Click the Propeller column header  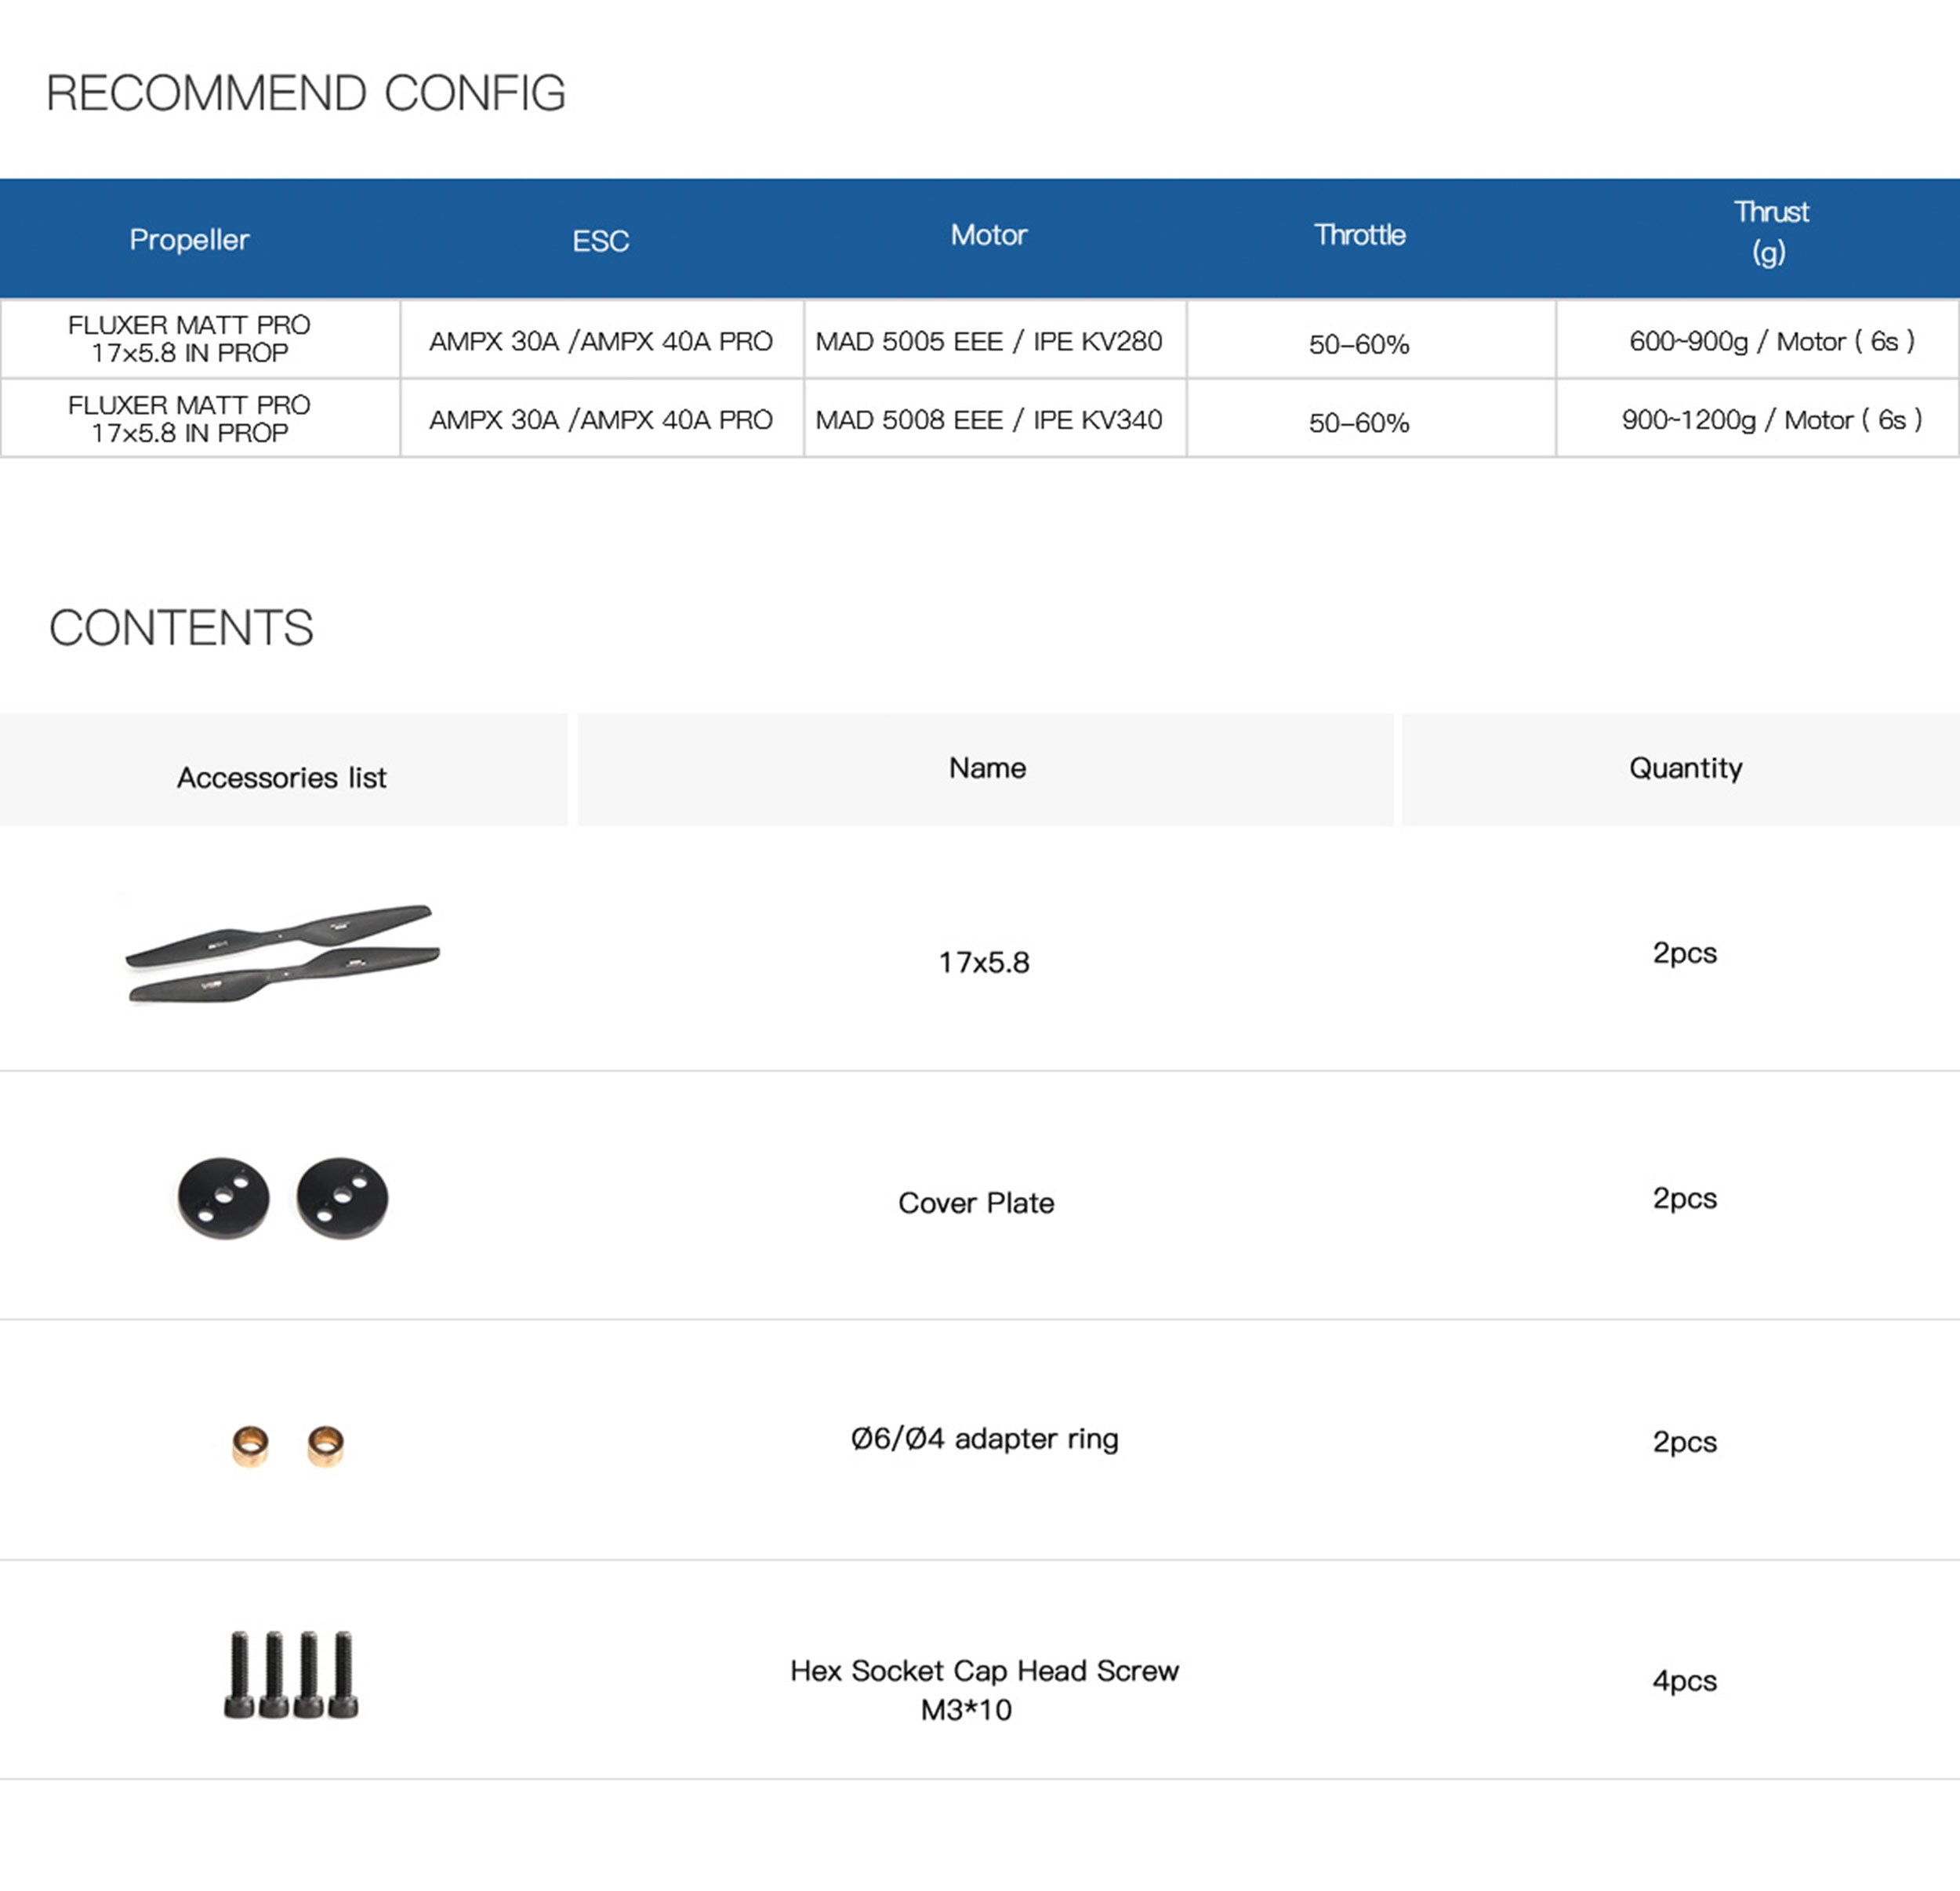point(189,240)
